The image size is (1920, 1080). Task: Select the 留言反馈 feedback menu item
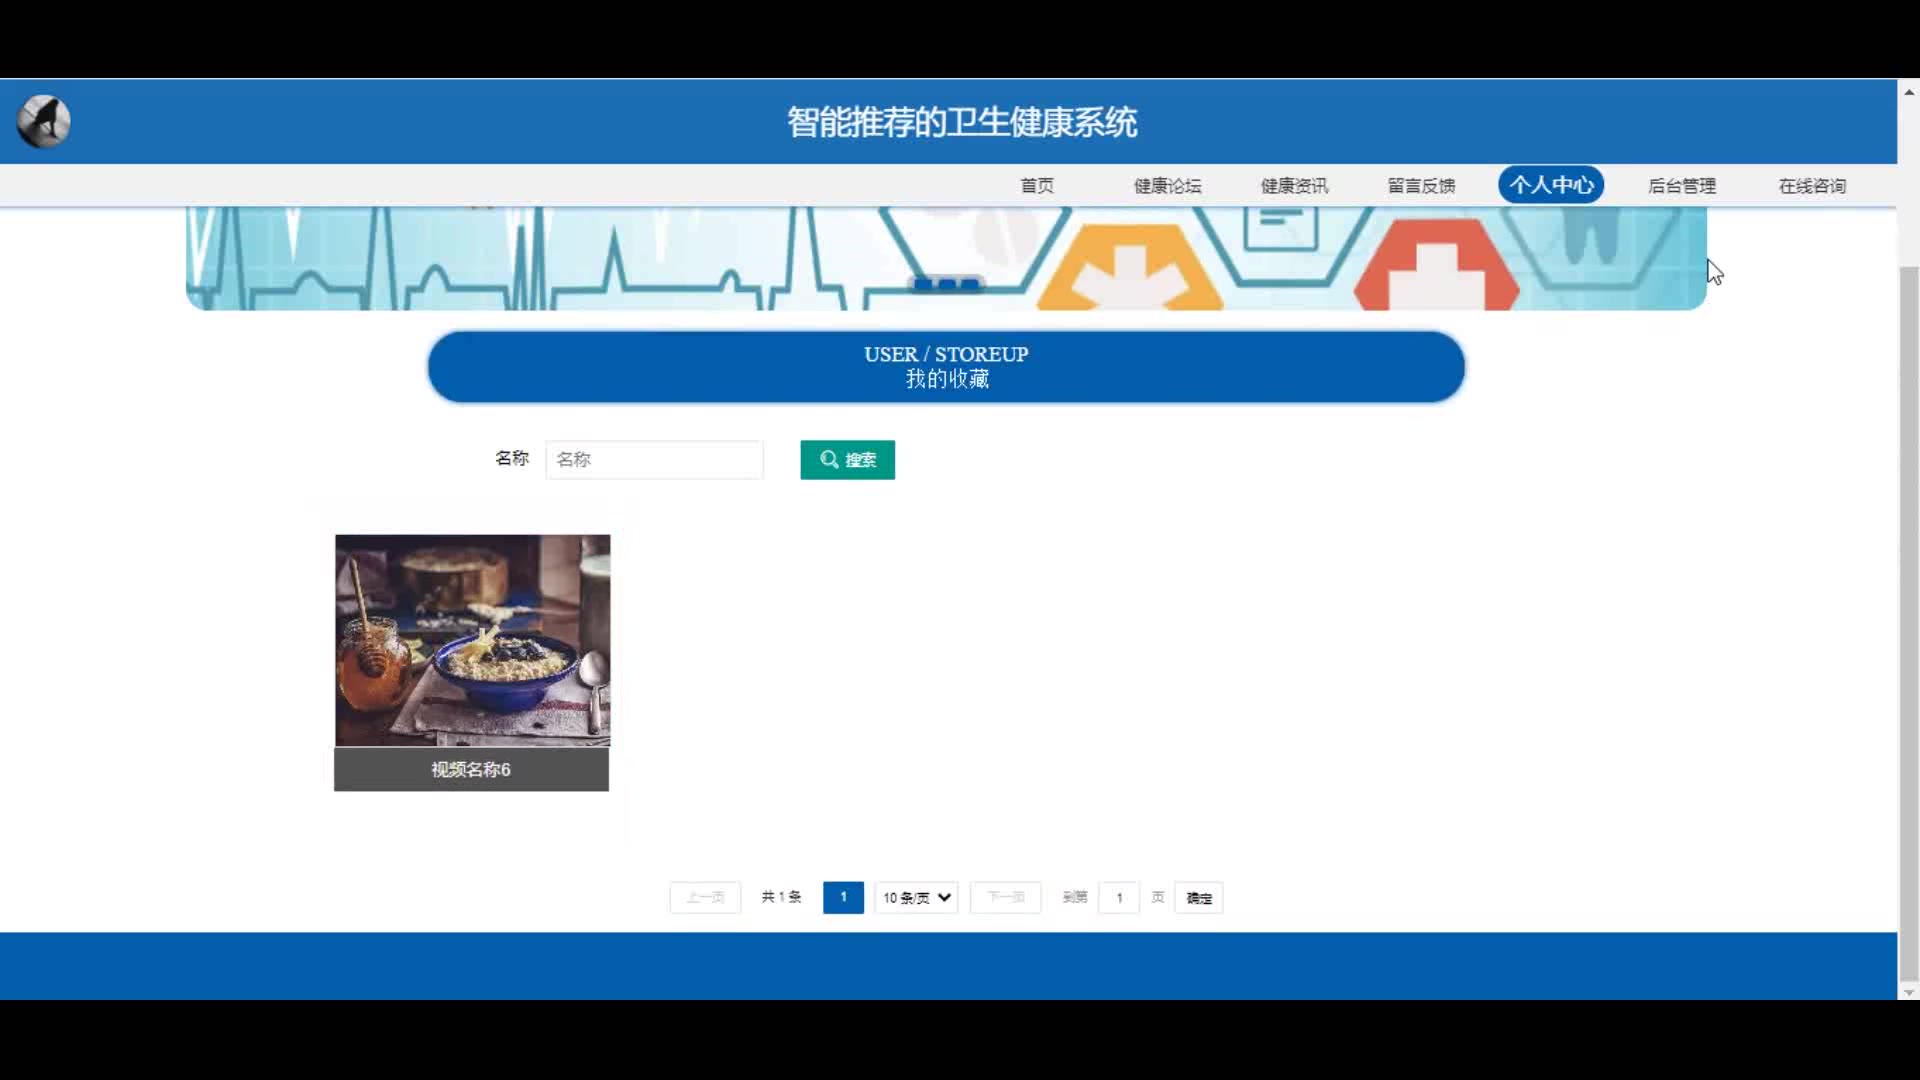pos(1421,186)
